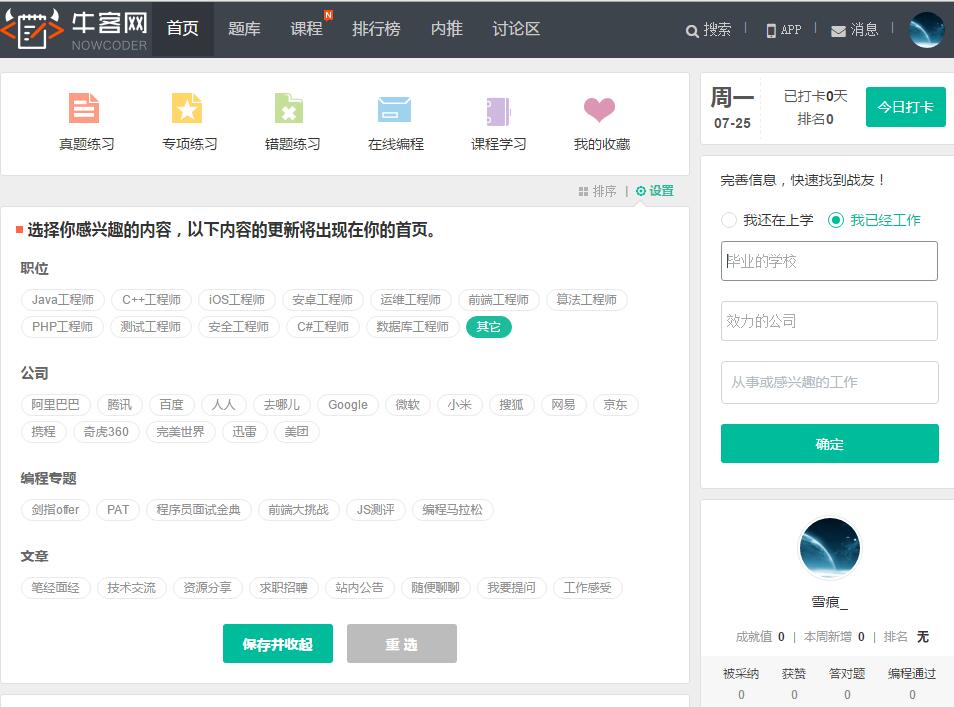Image resolution: width=954 pixels, height=707 pixels.
Task: Collapse the 设置 settings panel
Action: [x=655, y=191]
